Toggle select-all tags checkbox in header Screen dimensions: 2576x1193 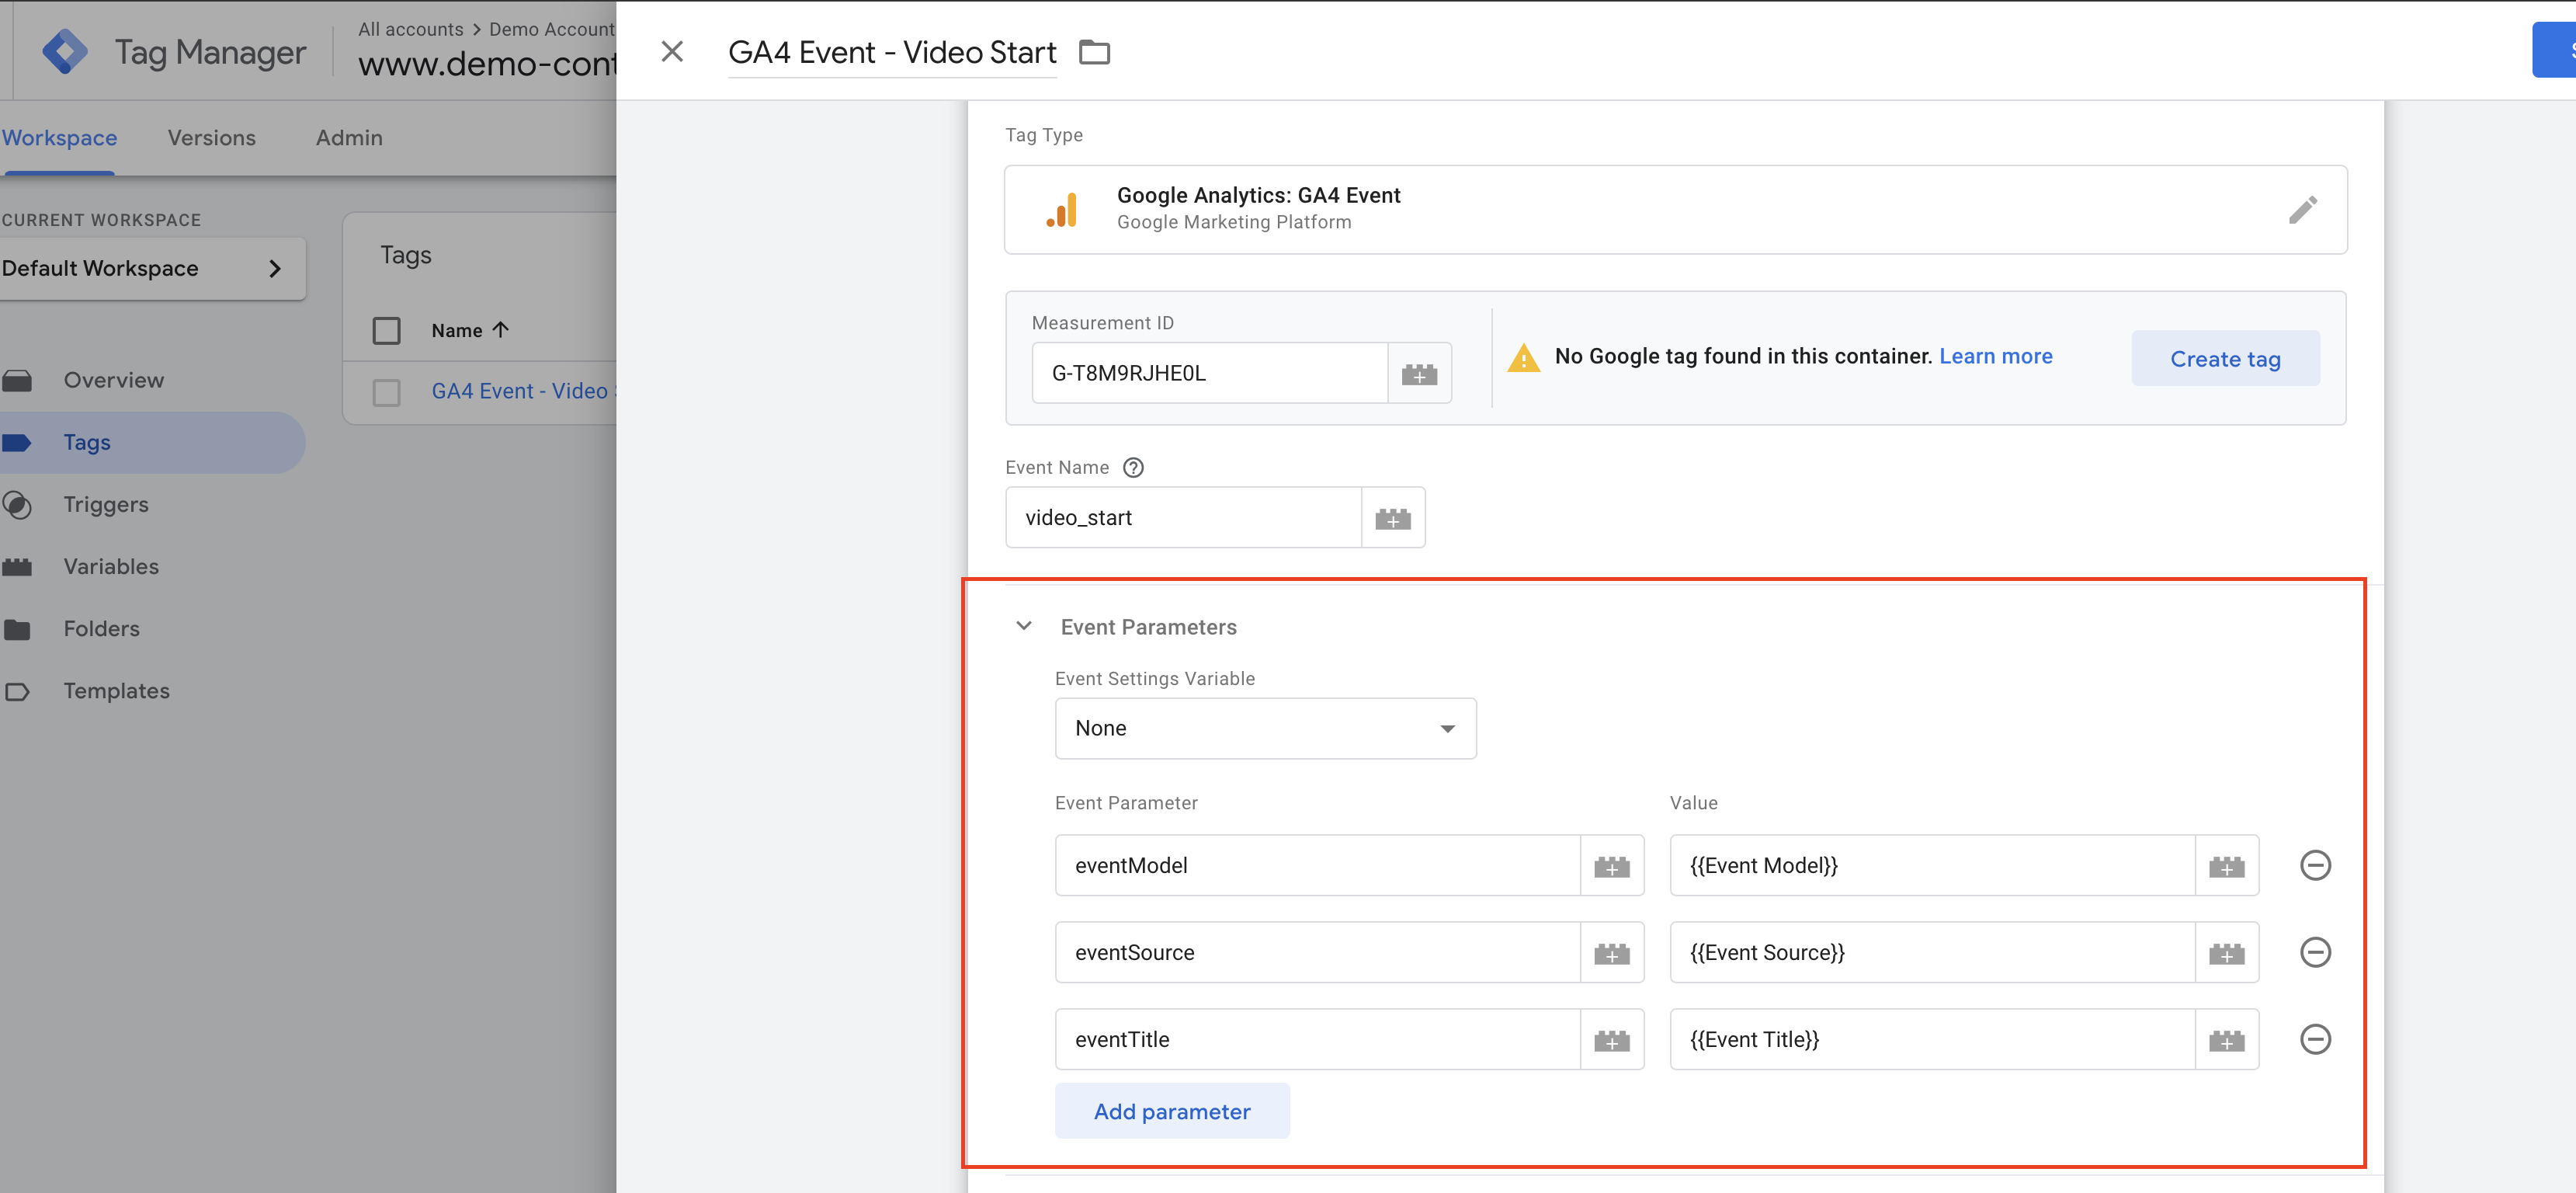[x=386, y=331]
